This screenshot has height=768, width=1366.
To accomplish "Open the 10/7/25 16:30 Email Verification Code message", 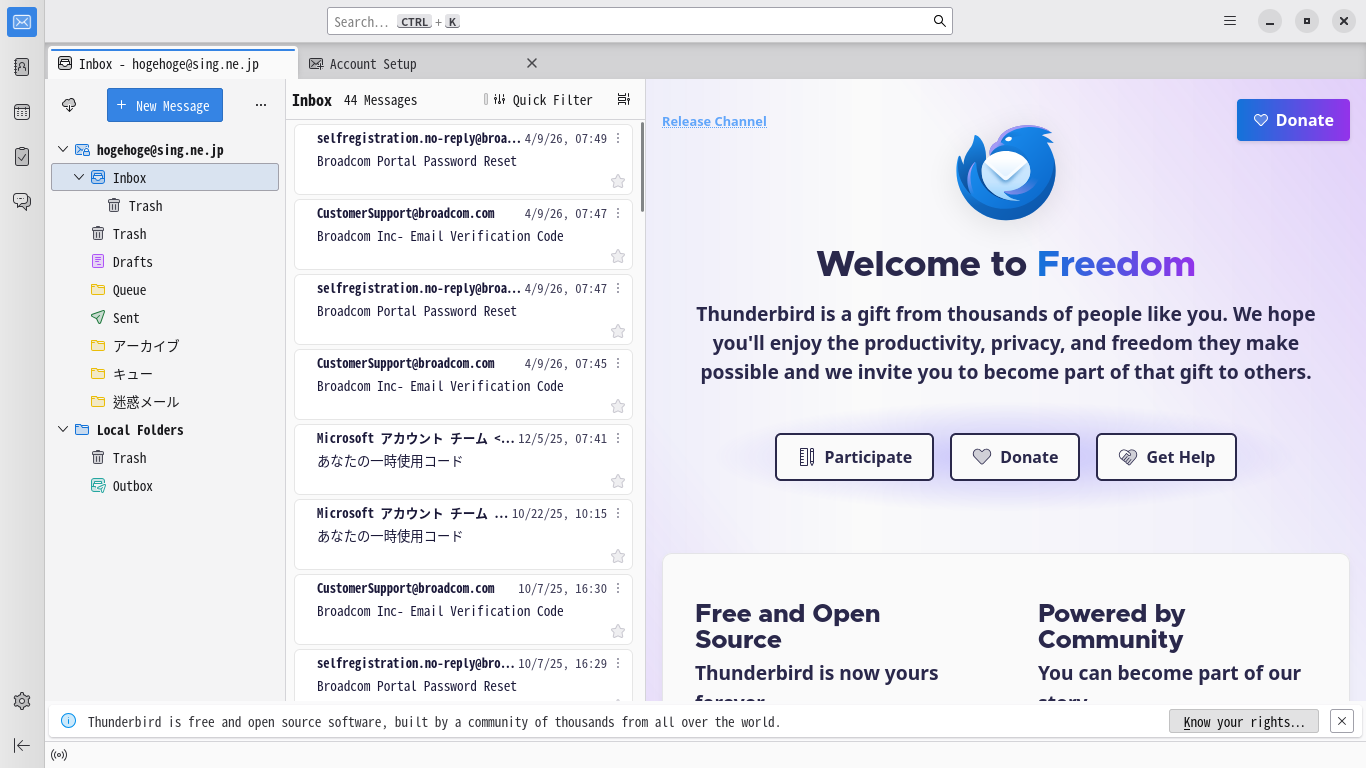I will pos(463,609).
